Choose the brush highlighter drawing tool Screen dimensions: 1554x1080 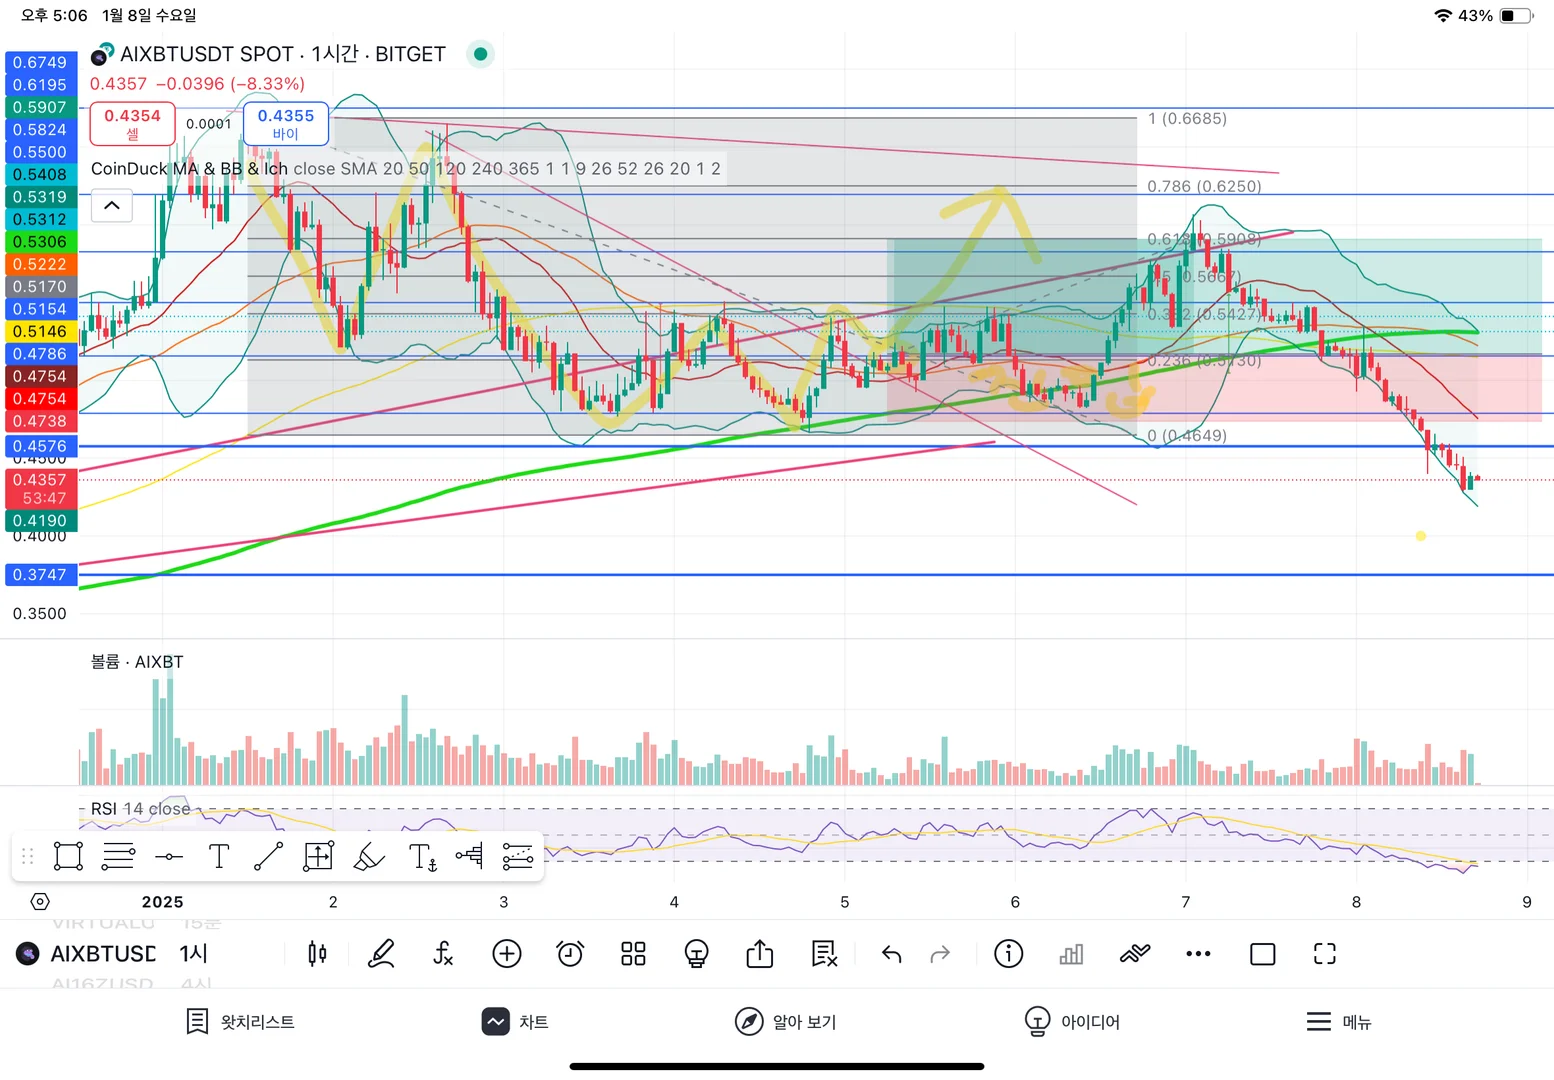tap(369, 856)
